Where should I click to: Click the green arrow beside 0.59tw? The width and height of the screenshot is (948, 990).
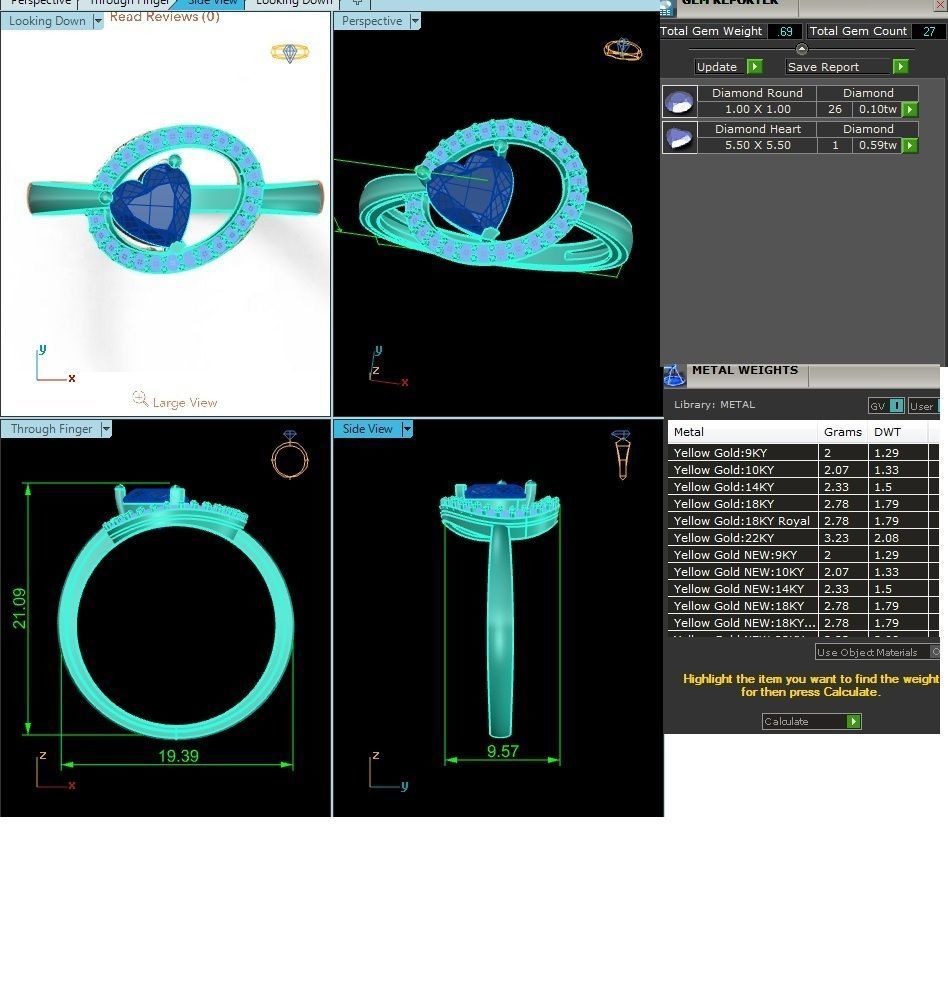coord(909,145)
